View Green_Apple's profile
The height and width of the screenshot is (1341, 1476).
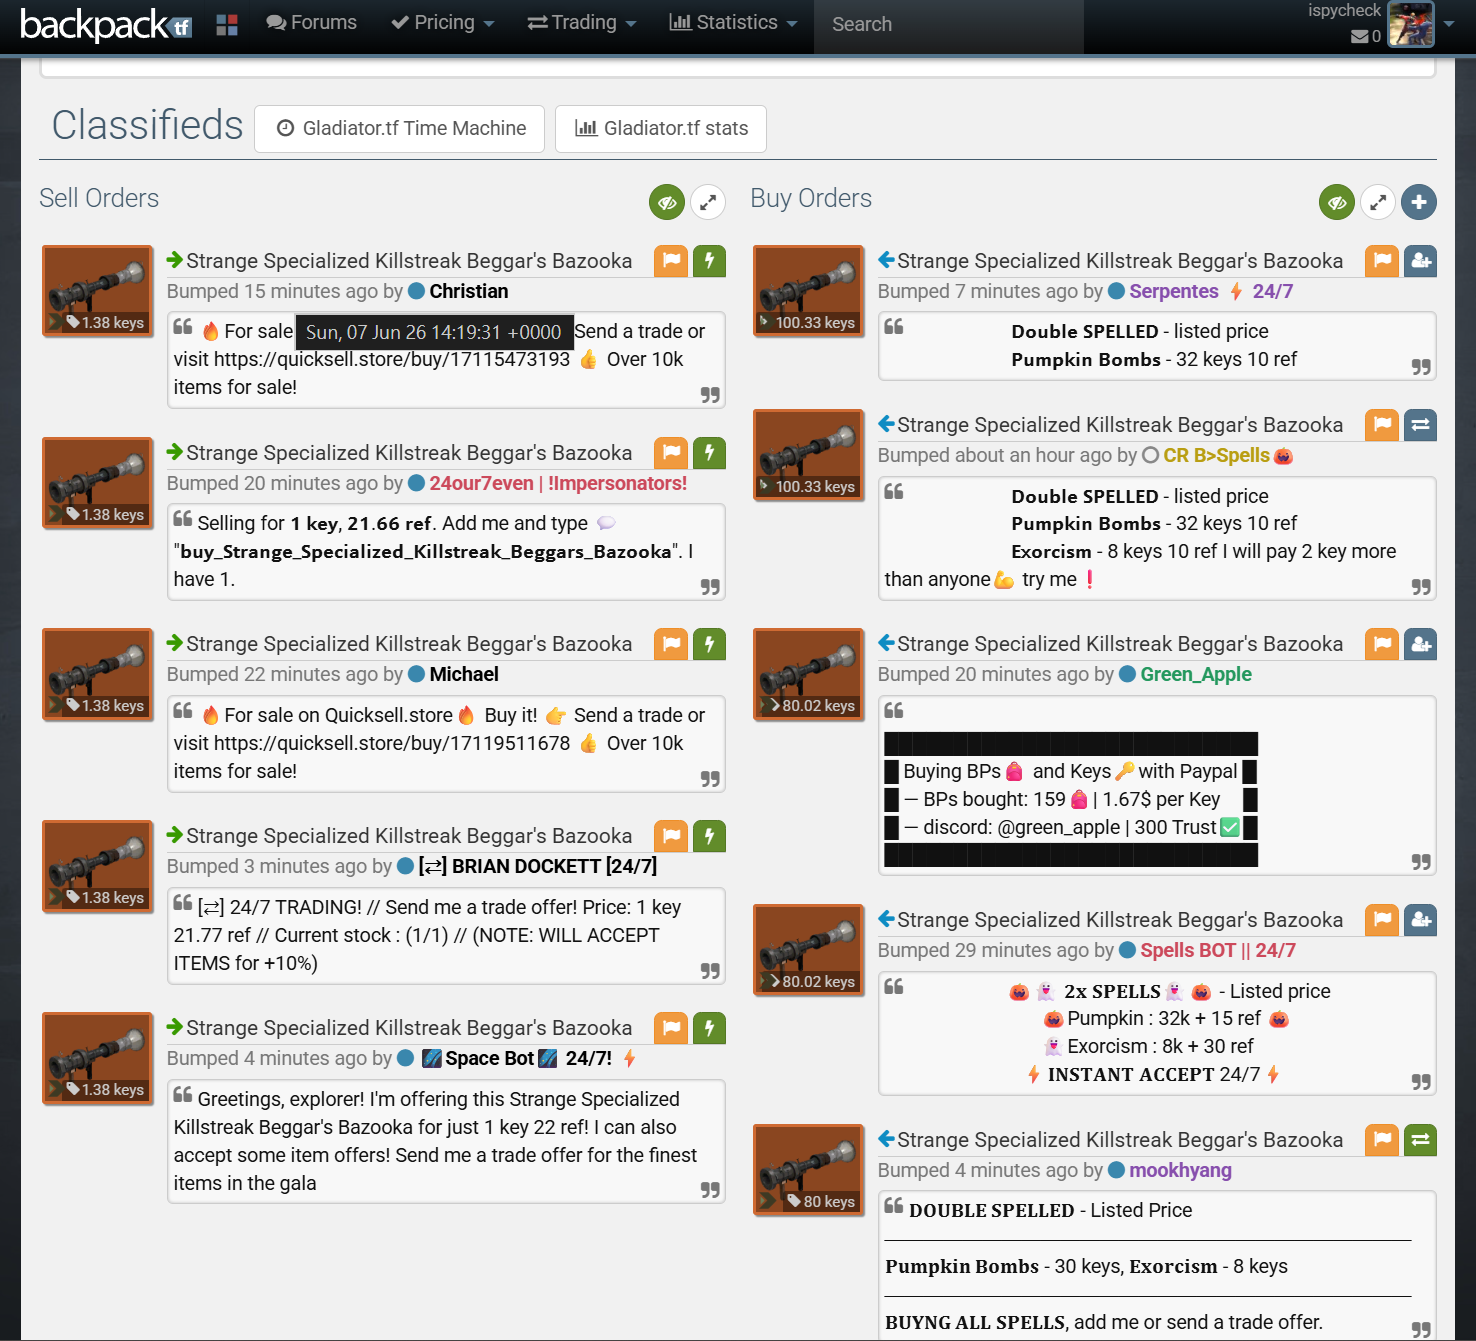click(1196, 674)
